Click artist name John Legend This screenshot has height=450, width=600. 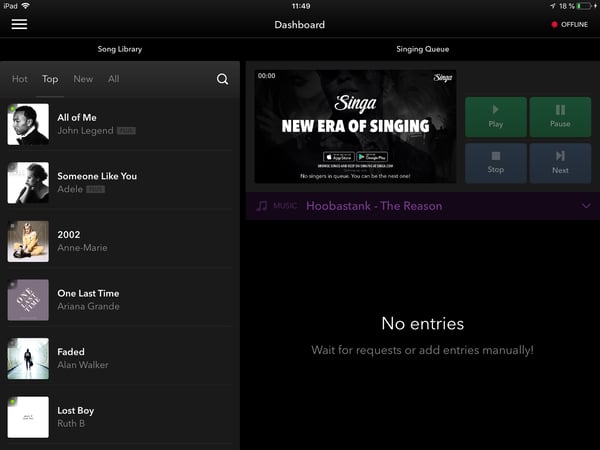[85, 130]
